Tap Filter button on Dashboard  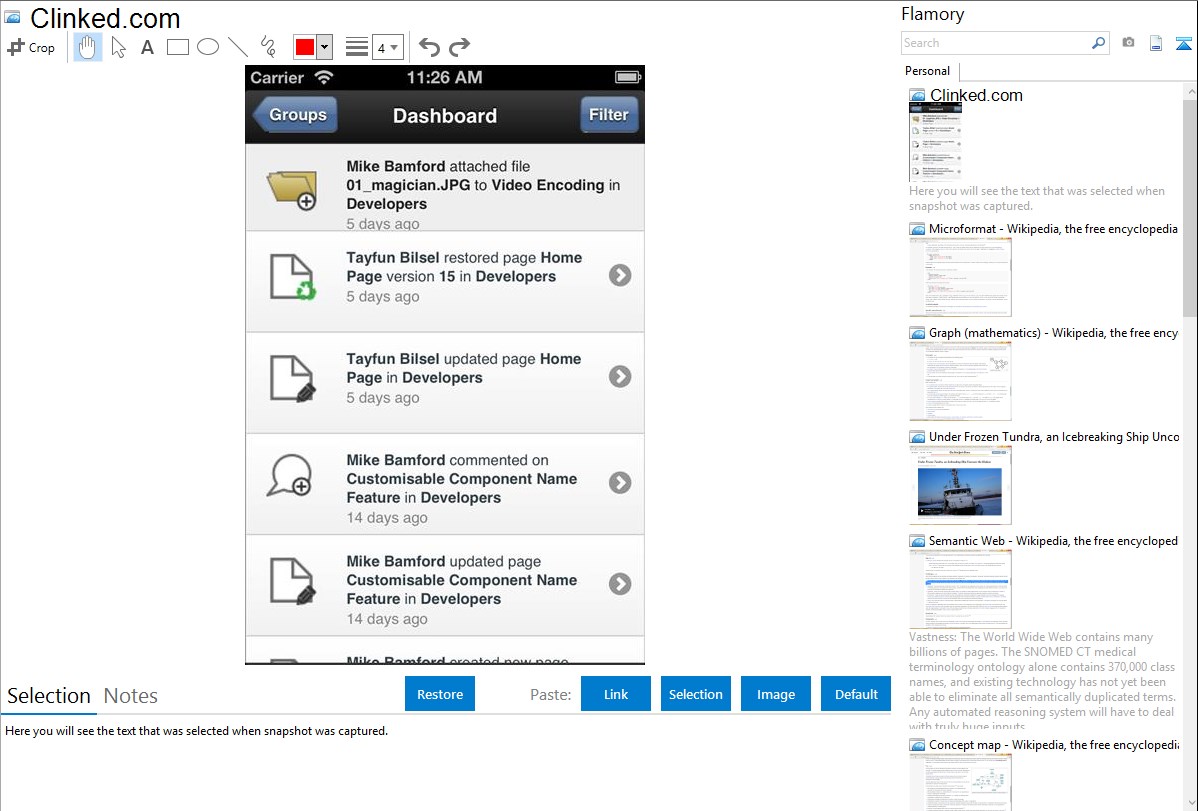(x=609, y=115)
